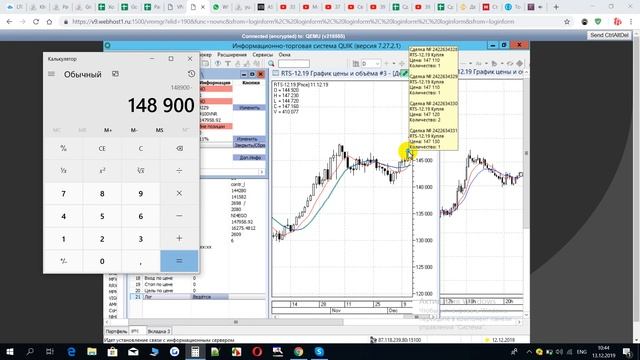Click the decimal comma key in Calculator
The width and height of the screenshot is (640, 360).
coord(140,261)
